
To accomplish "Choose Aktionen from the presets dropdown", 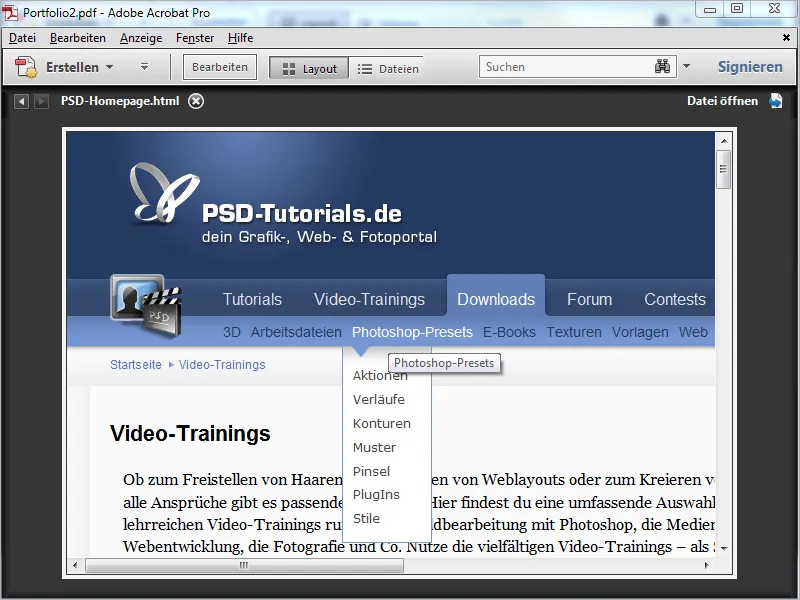I will coord(380,376).
